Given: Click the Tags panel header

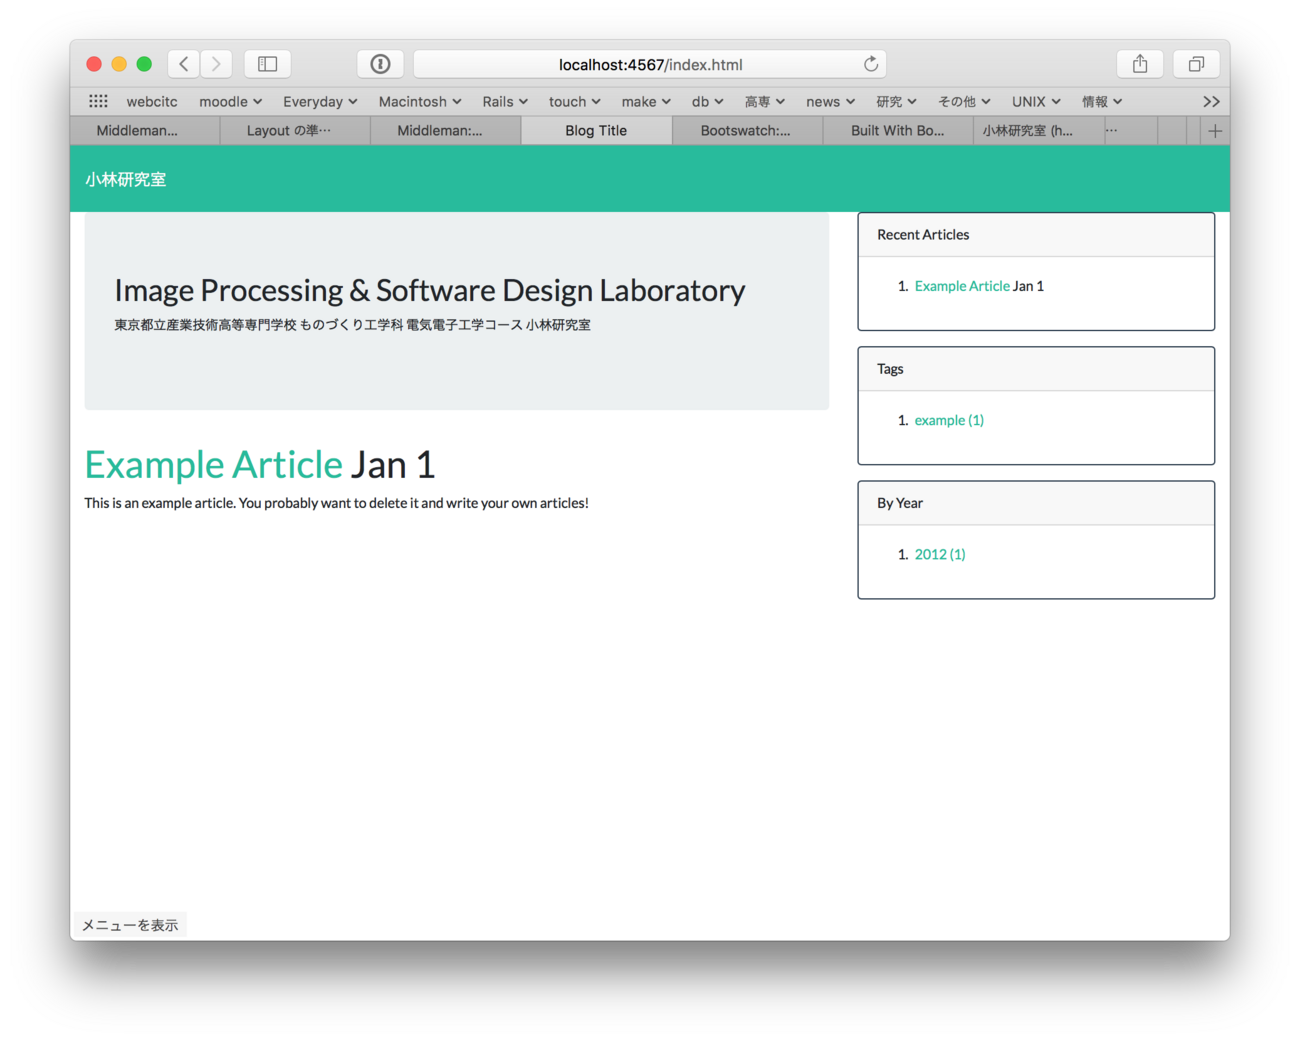Looking at the screenshot, I should click(x=1036, y=369).
